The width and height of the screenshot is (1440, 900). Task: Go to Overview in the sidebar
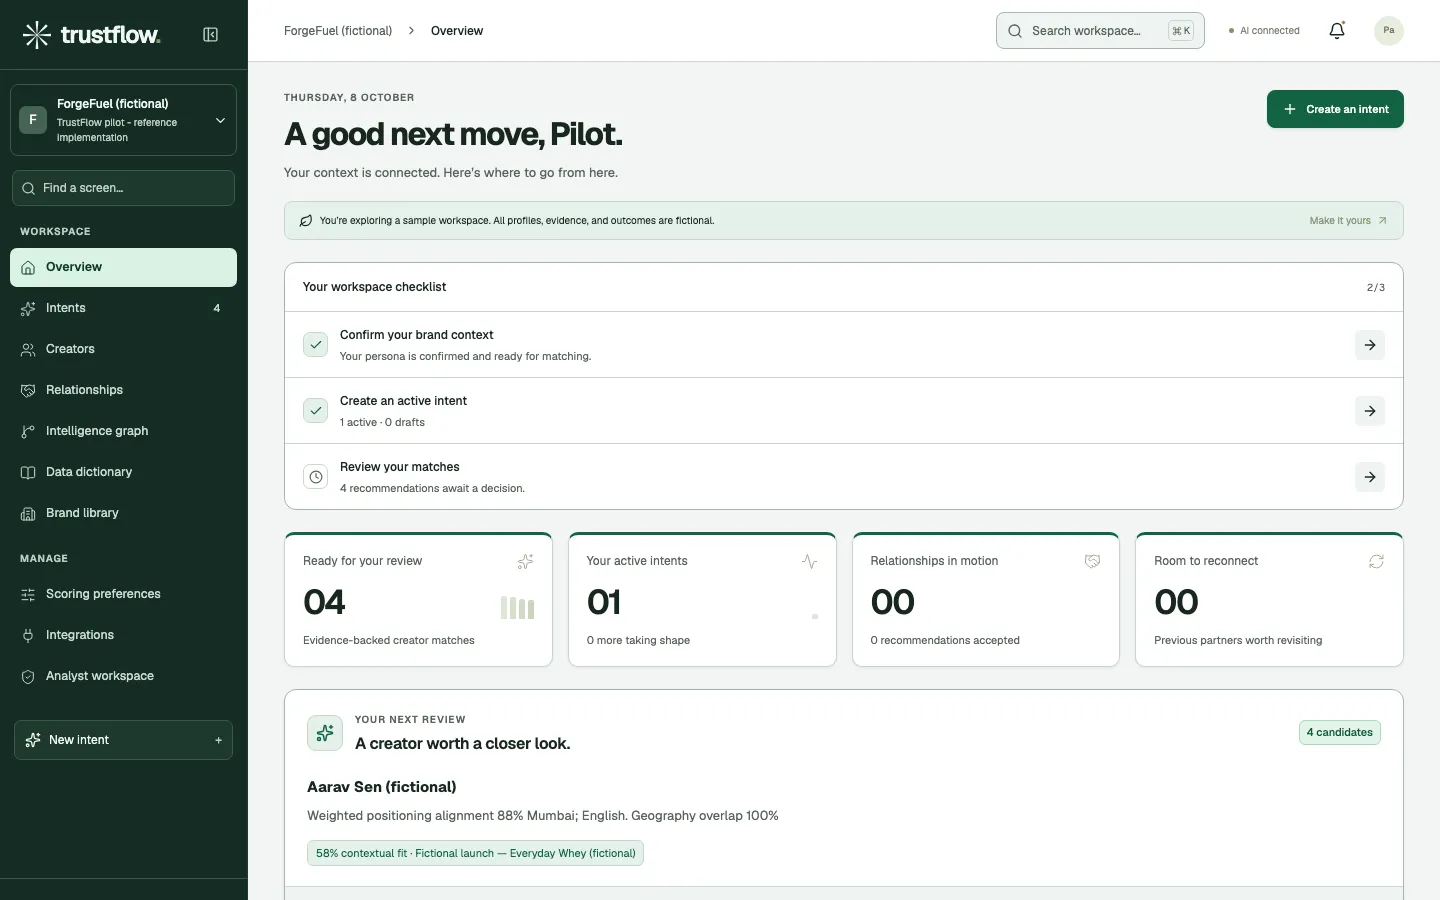point(123,267)
